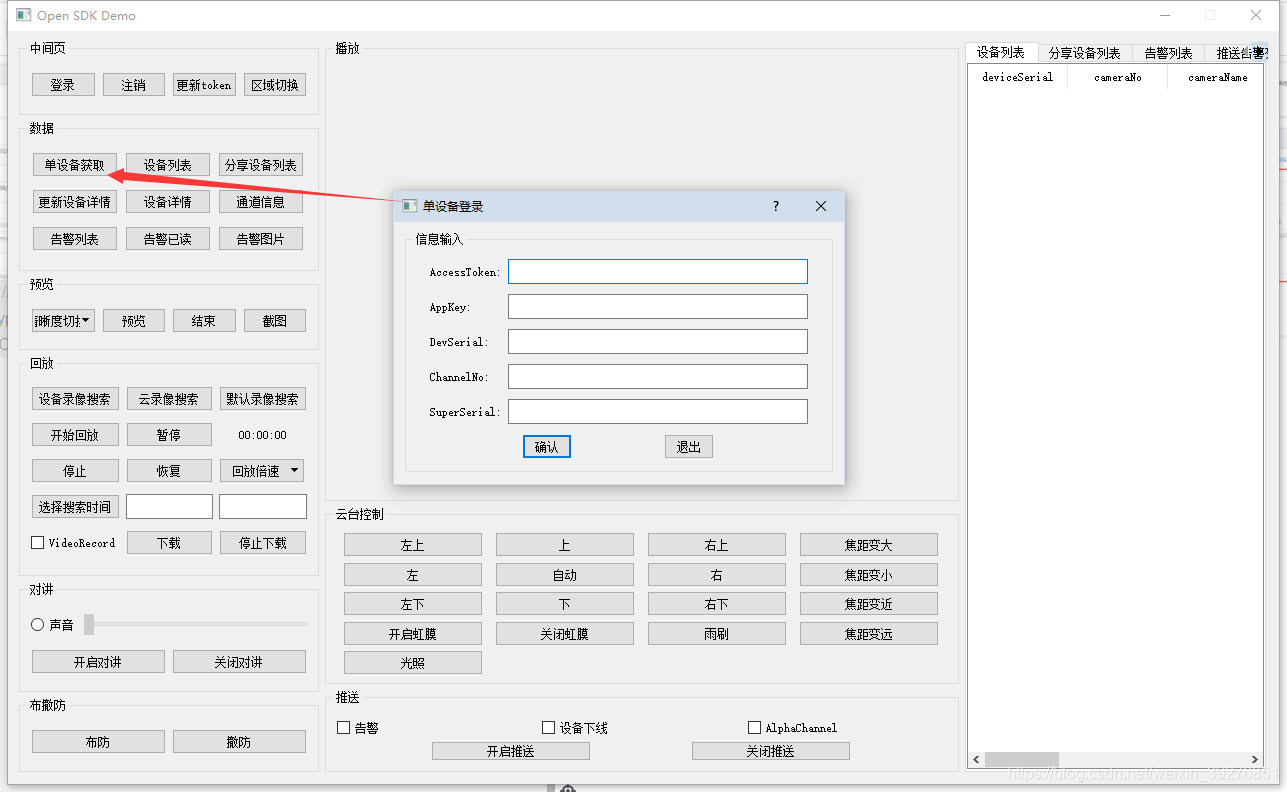Screen dimensions: 1287x792
Task: Click the 默认录像搜索 button
Action: (x=262, y=399)
